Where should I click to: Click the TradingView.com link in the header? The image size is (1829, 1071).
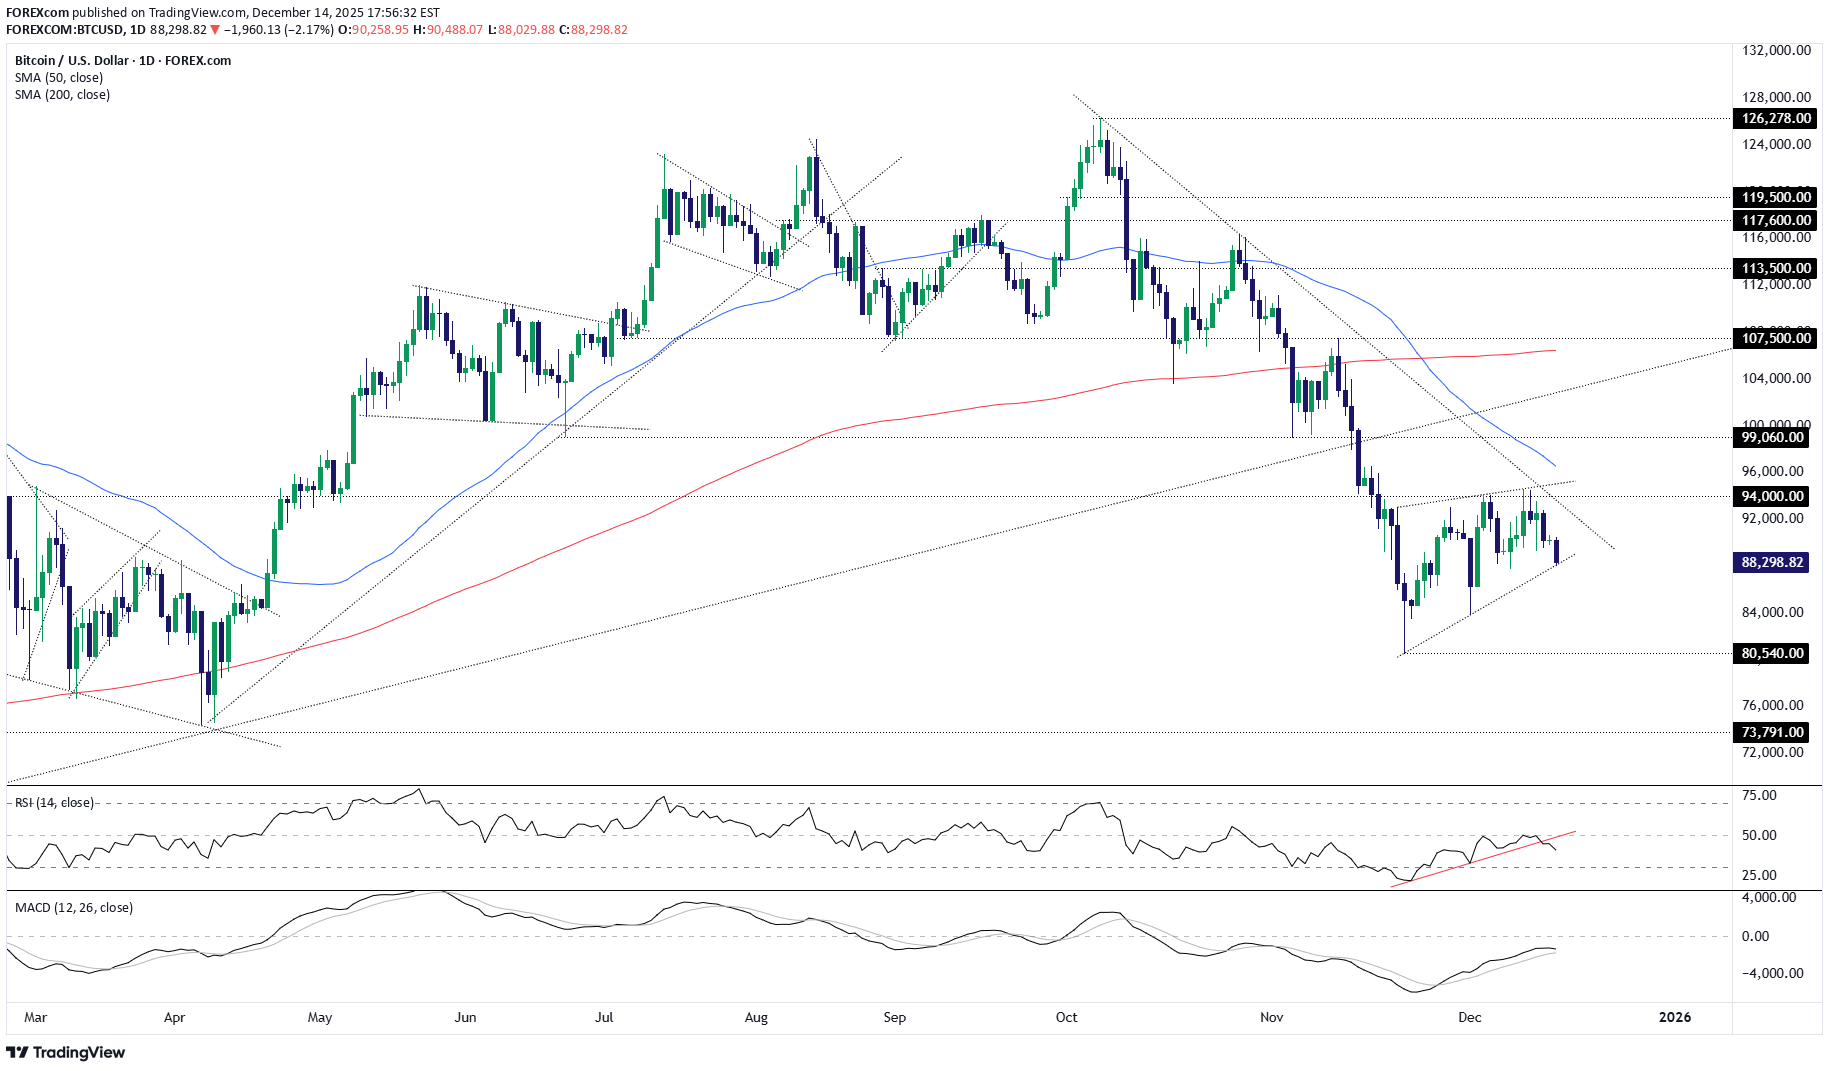[x=195, y=12]
